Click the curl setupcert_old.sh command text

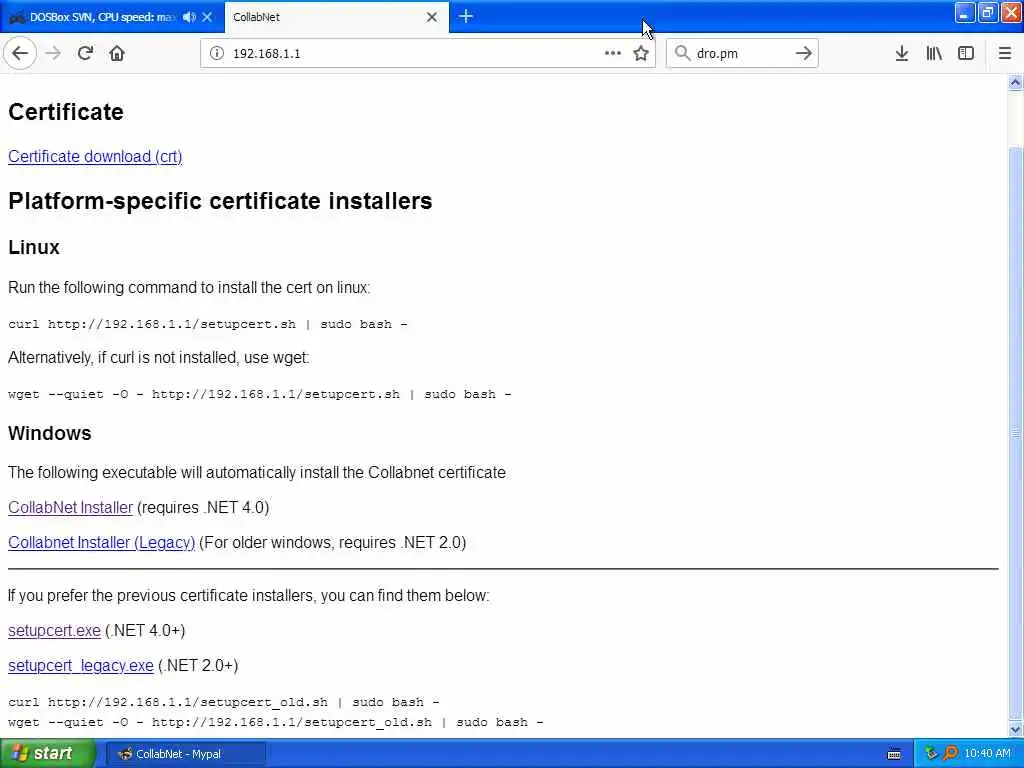(x=223, y=702)
